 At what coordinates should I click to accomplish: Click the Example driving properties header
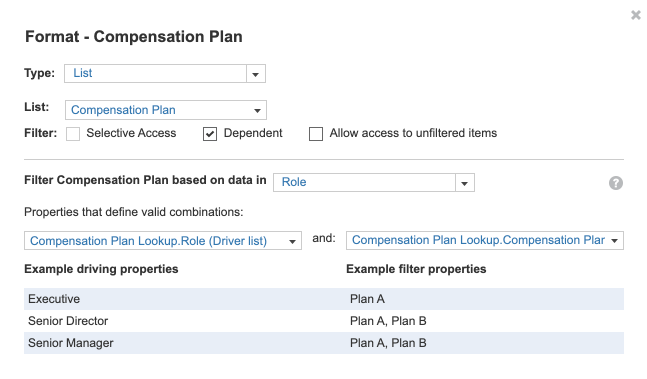tap(101, 269)
